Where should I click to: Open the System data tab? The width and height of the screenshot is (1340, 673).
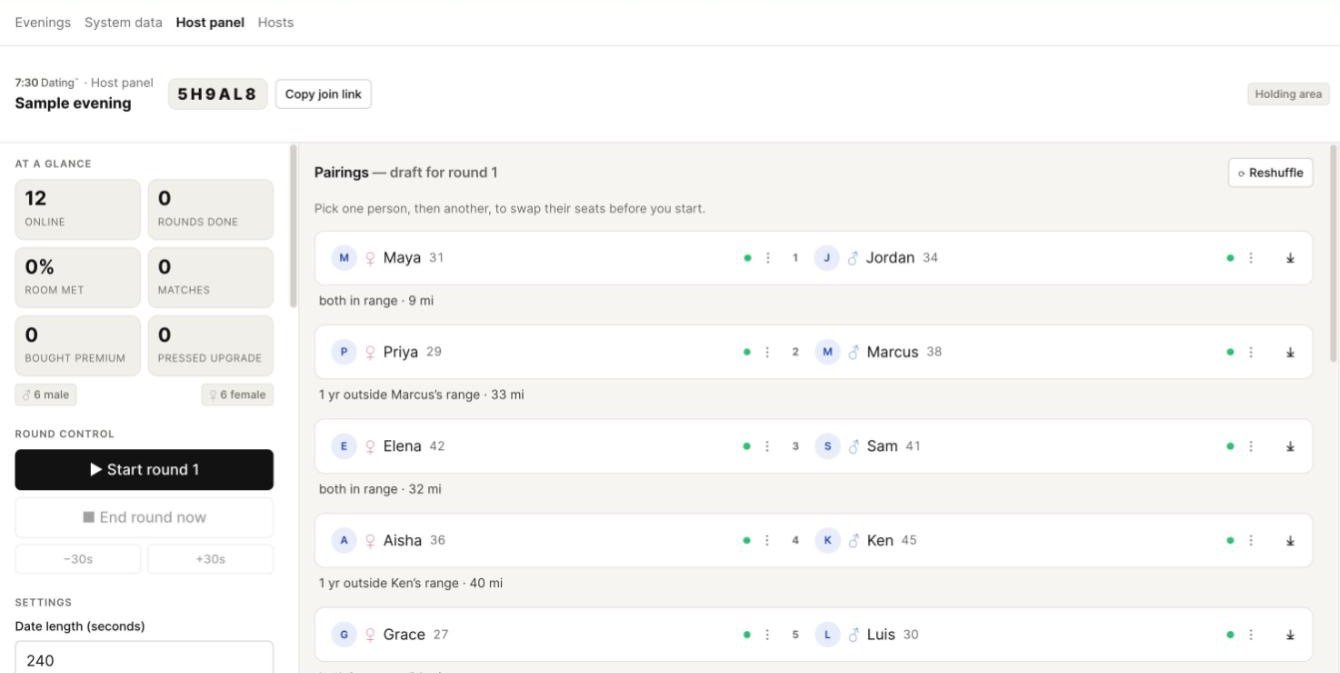[123, 22]
